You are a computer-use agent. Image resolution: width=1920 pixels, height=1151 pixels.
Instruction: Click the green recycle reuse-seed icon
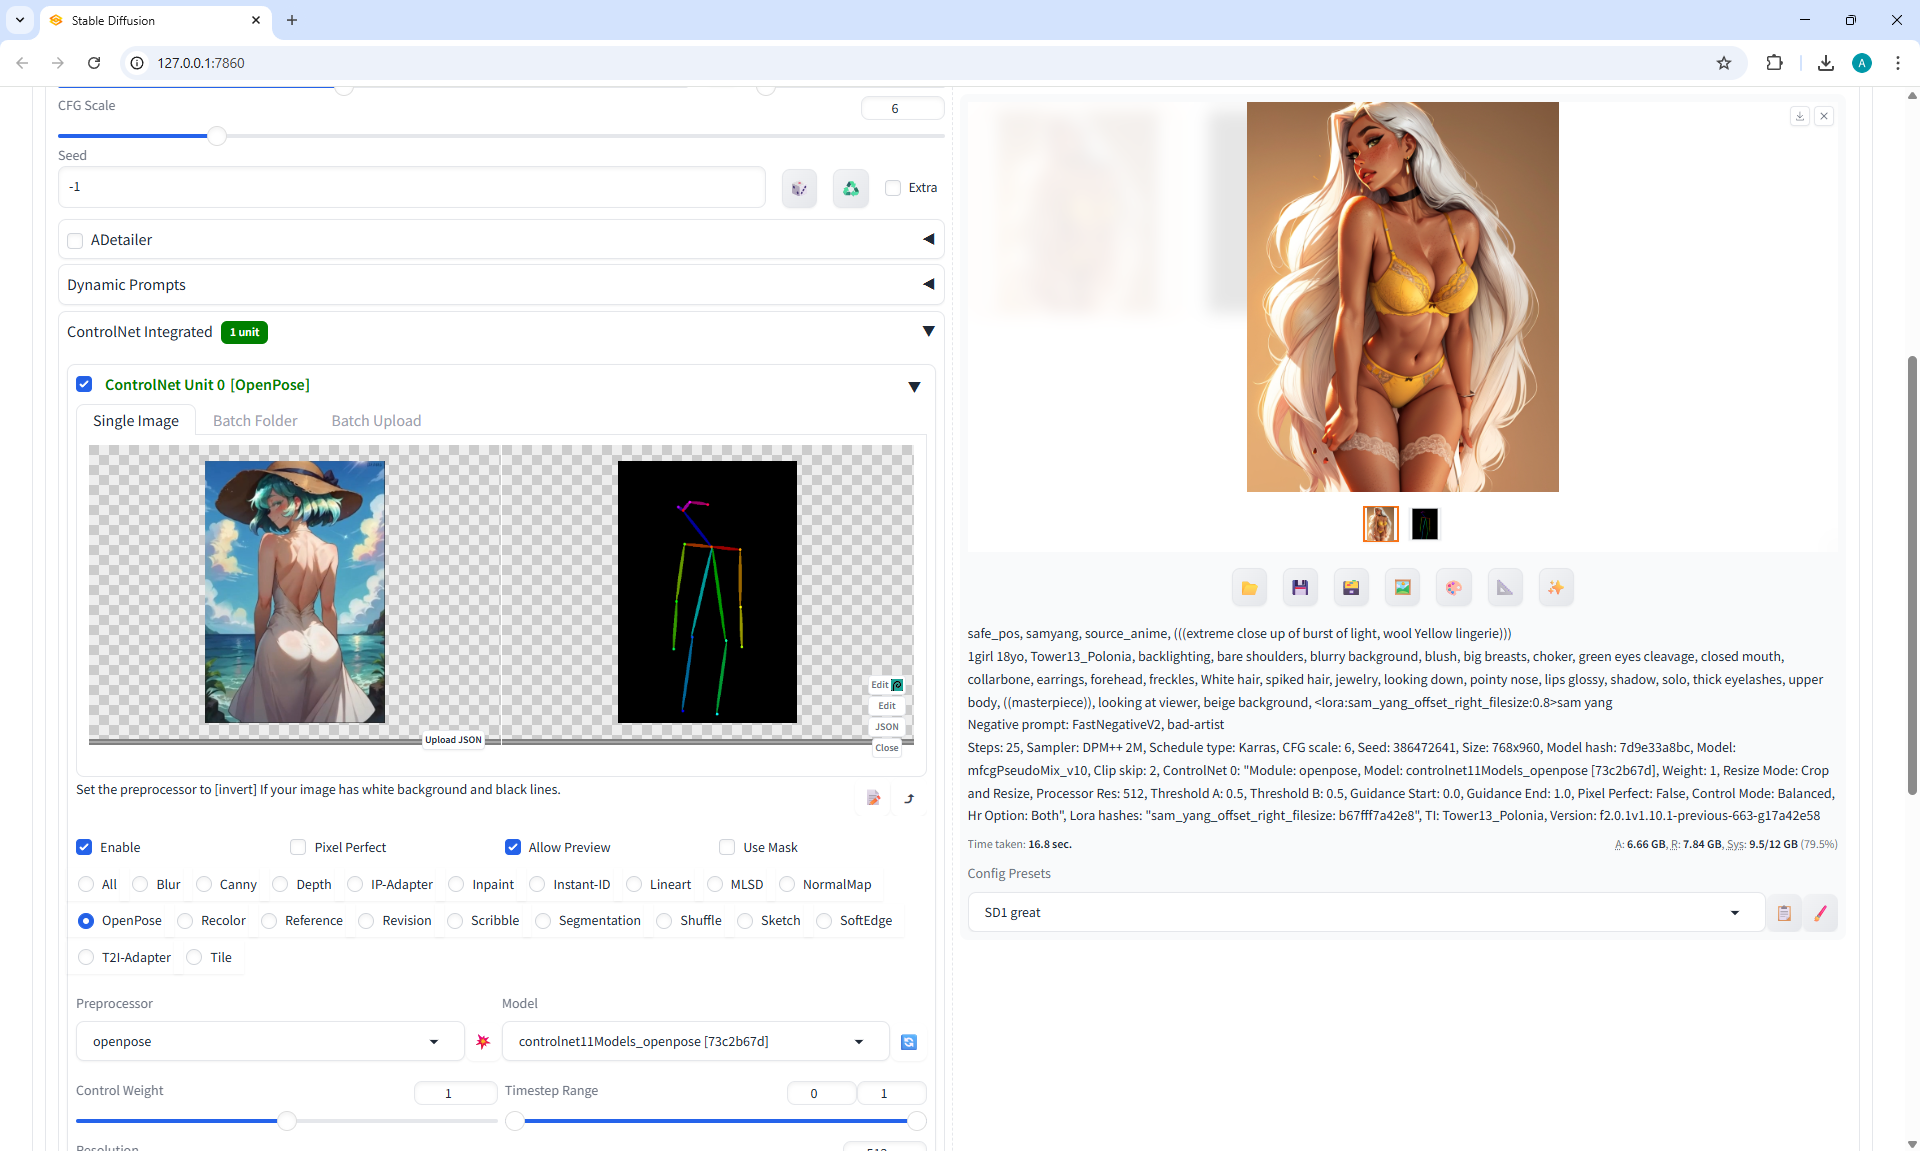coord(850,188)
